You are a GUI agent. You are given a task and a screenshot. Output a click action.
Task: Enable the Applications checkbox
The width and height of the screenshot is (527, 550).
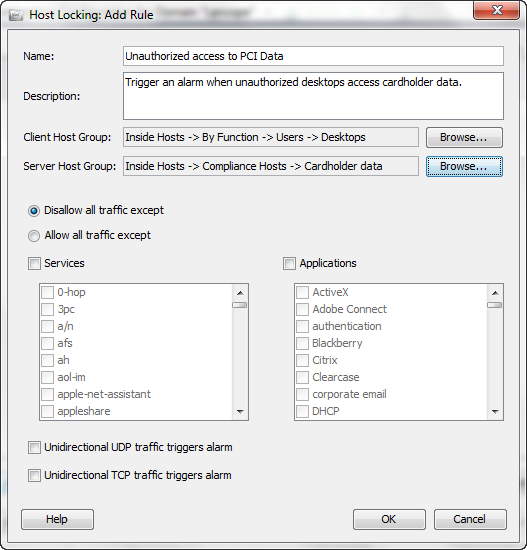coord(289,263)
